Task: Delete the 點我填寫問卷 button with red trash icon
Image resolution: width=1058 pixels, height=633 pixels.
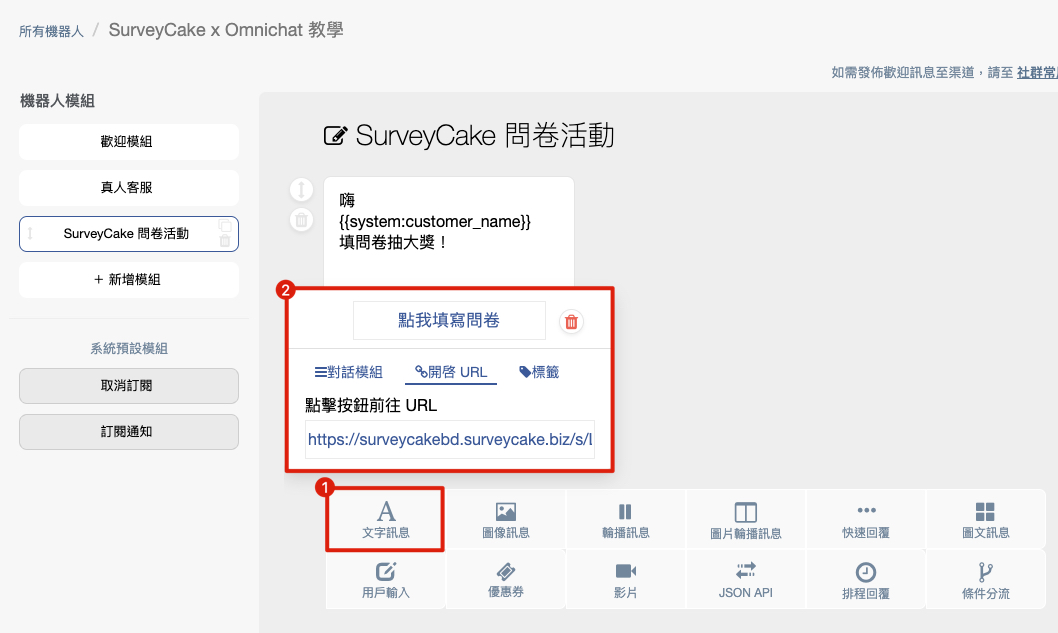Action: (571, 321)
